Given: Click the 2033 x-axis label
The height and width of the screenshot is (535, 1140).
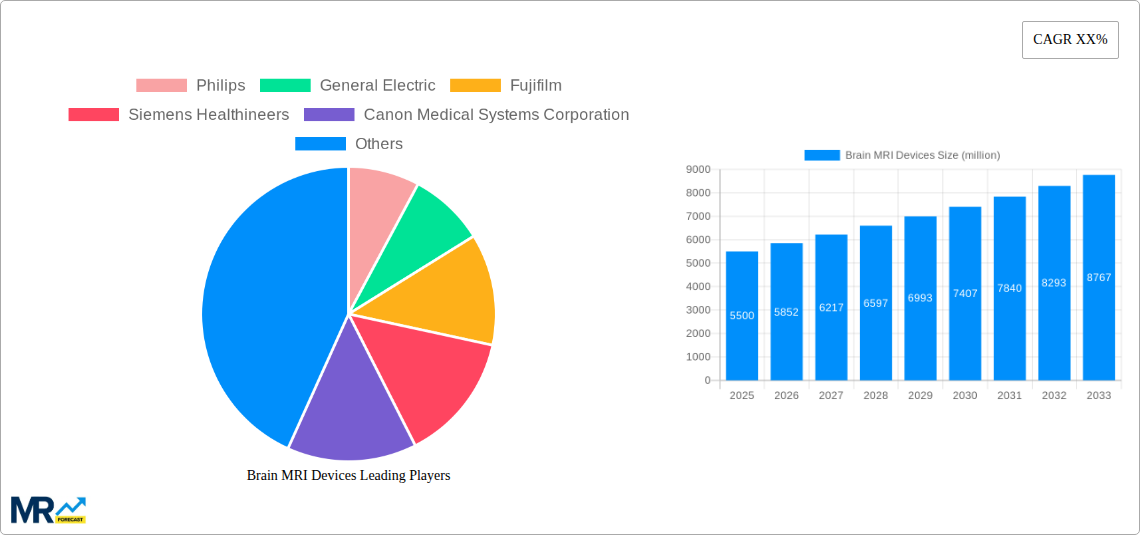Looking at the screenshot, I should click(x=1099, y=396).
